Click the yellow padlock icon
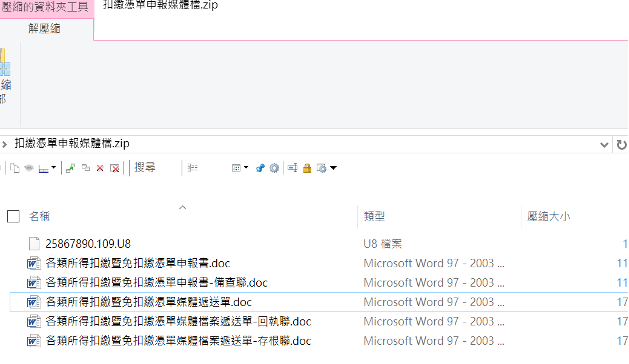 pos(307,168)
